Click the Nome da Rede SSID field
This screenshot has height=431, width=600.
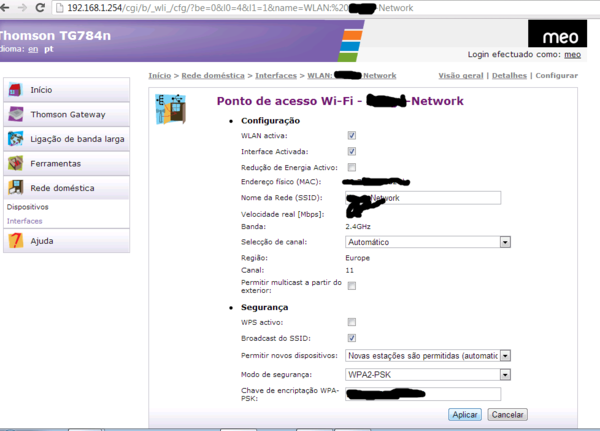(x=423, y=198)
